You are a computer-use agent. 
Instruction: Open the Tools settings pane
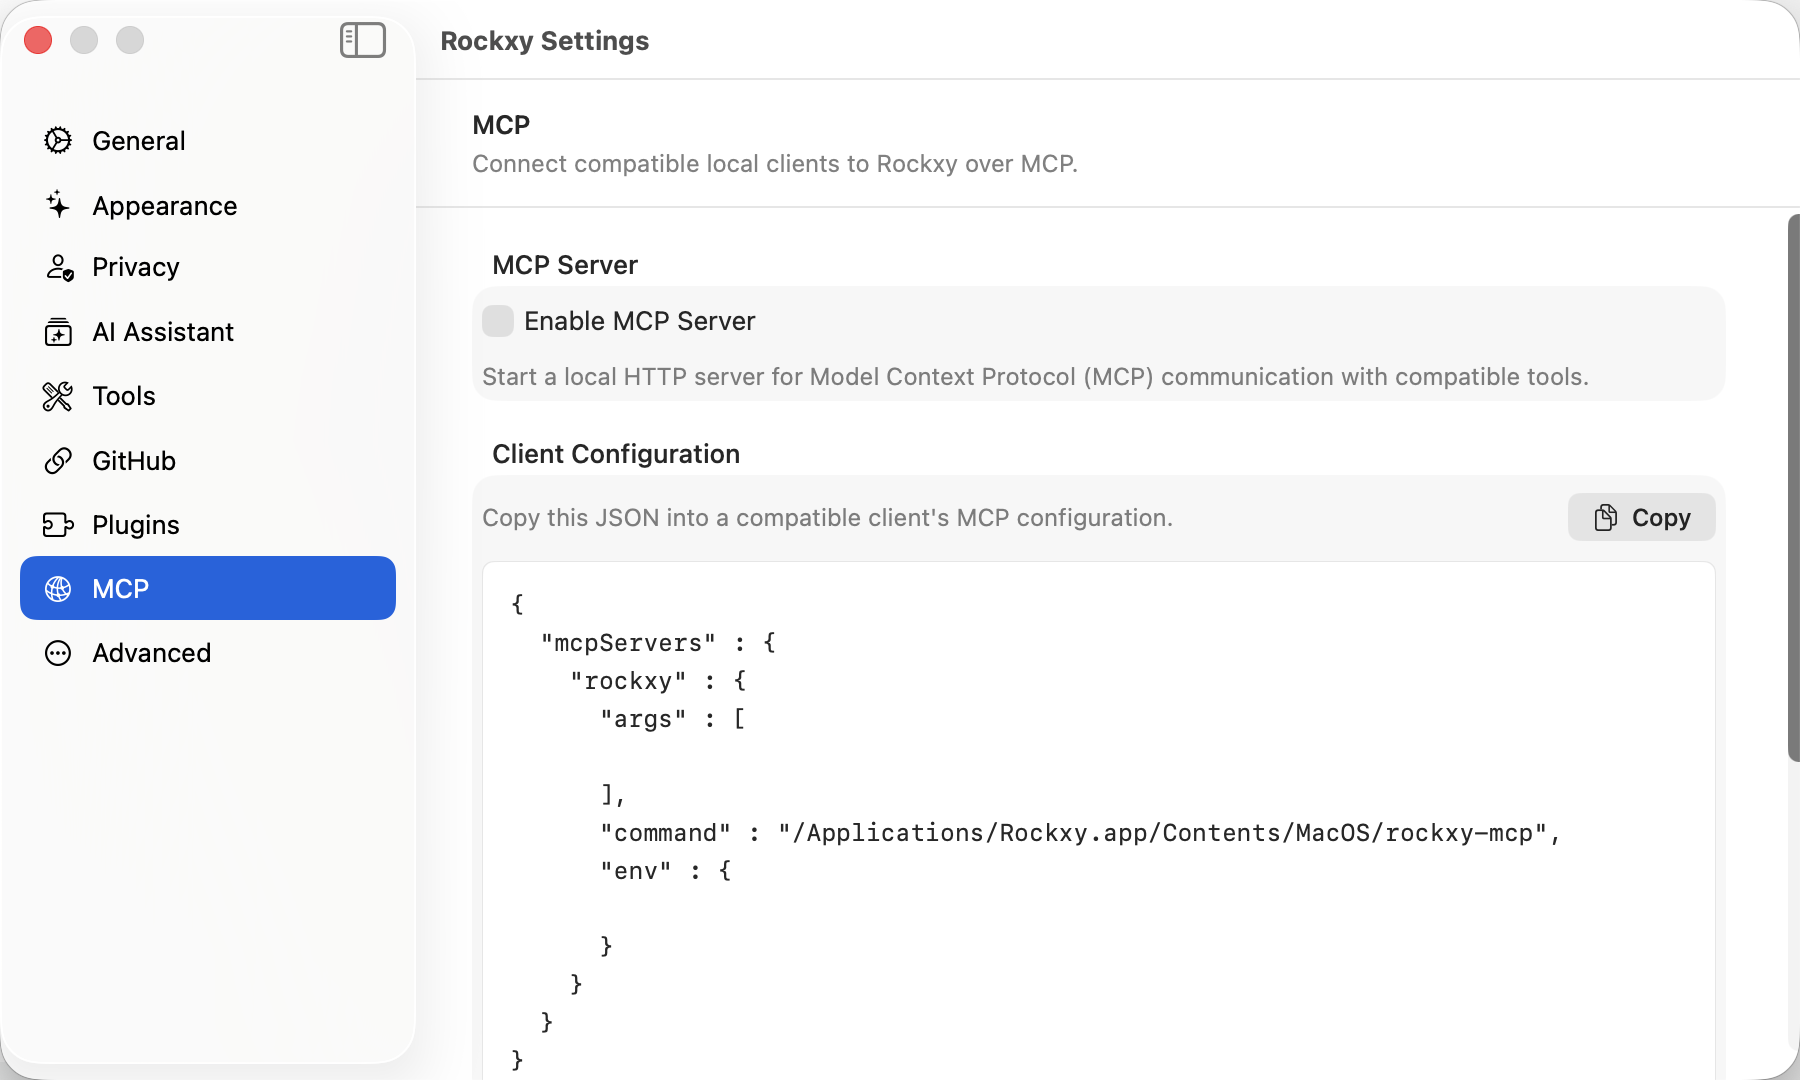(208, 396)
